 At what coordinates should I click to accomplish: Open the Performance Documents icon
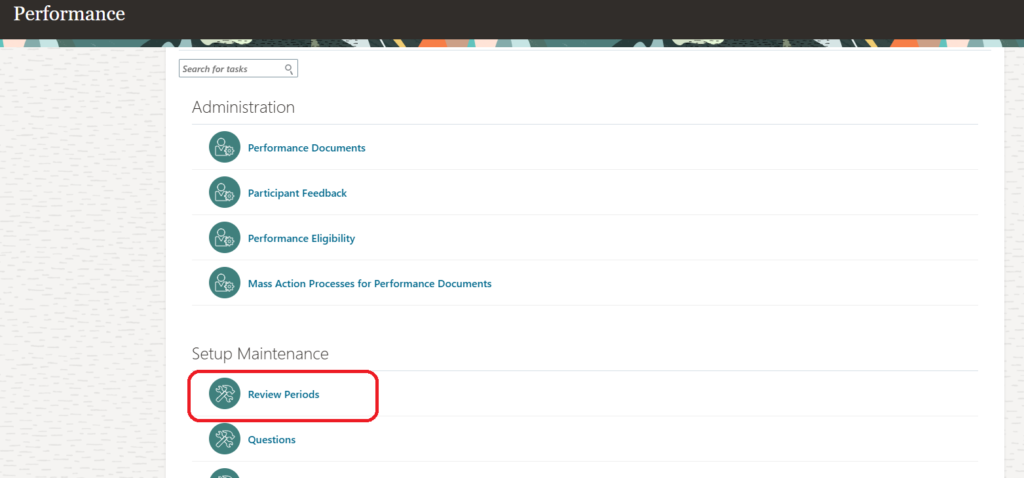click(225, 147)
